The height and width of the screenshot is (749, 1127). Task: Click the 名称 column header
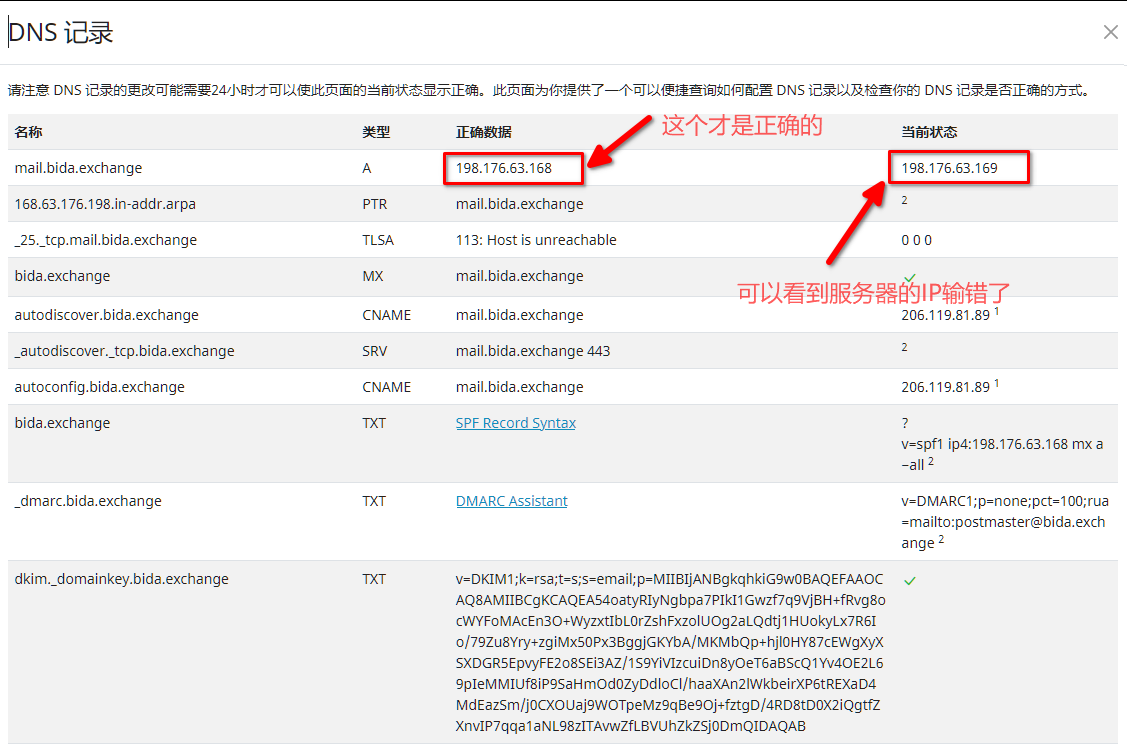point(28,132)
